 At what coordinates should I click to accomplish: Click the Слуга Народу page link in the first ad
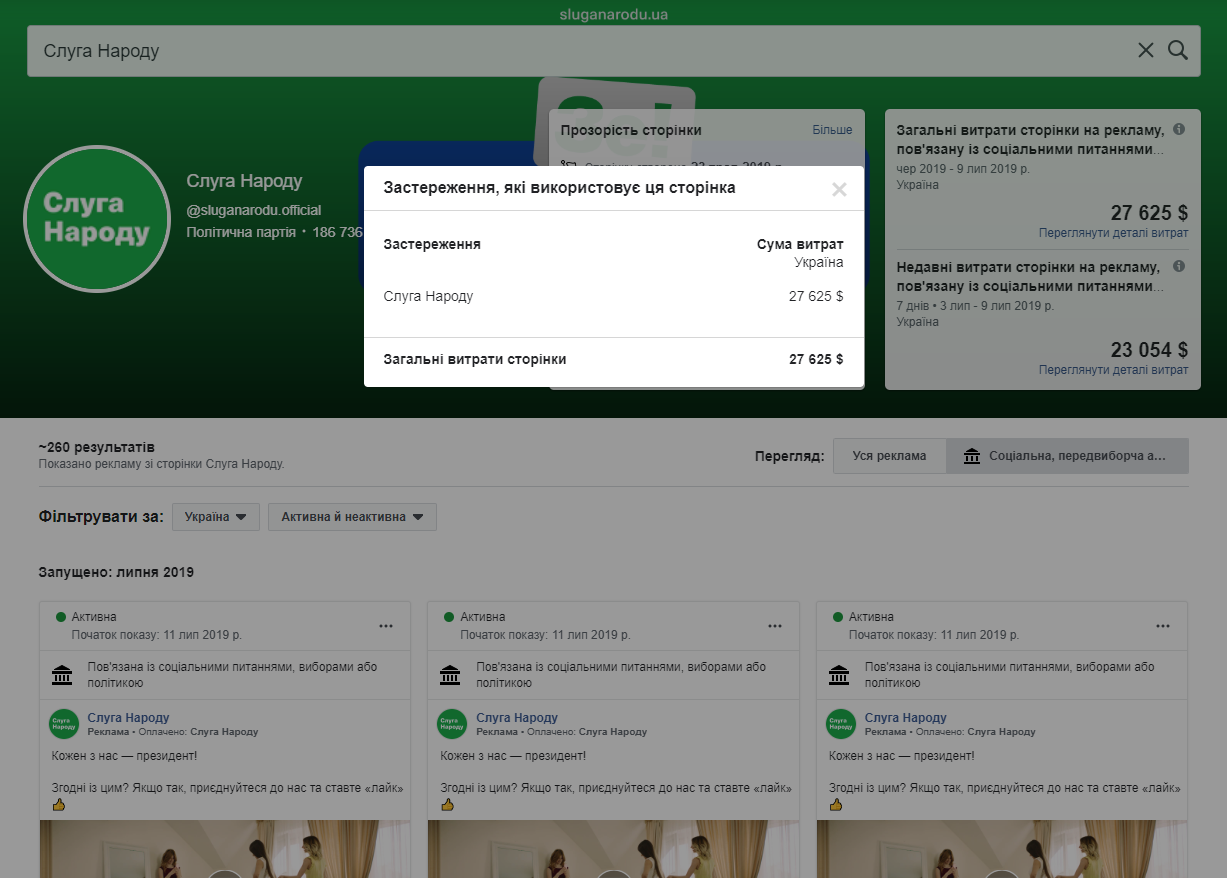pos(128,718)
